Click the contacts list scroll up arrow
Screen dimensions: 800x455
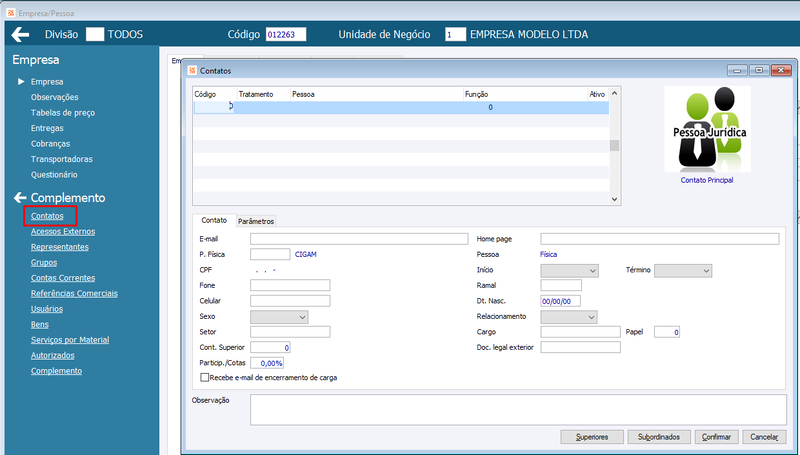click(614, 94)
